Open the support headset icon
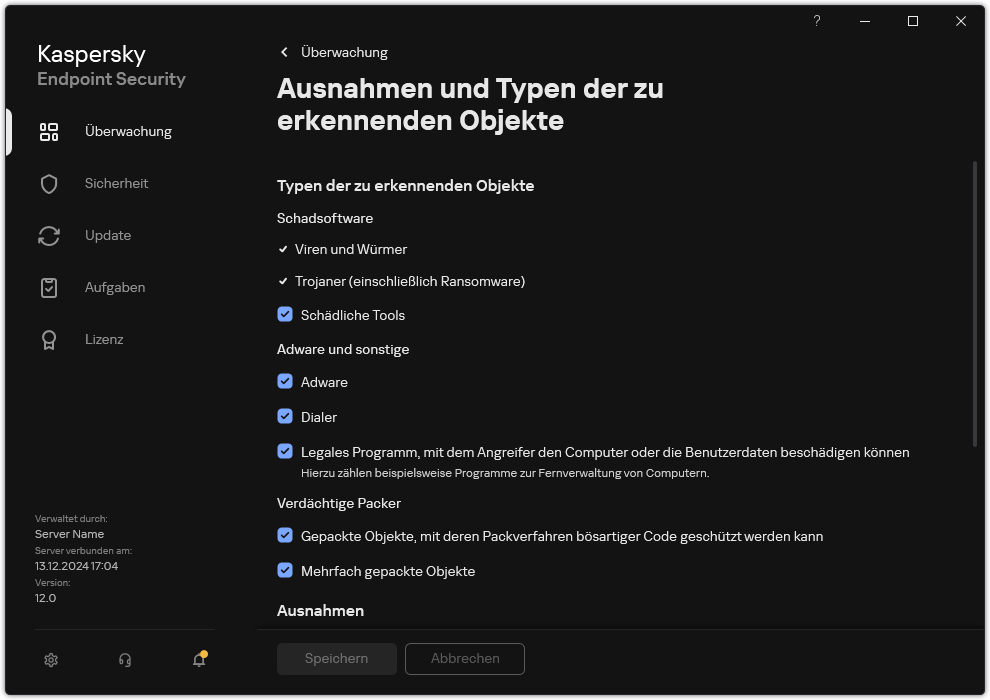The width and height of the screenshot is (990, 700). click(124, 659)
